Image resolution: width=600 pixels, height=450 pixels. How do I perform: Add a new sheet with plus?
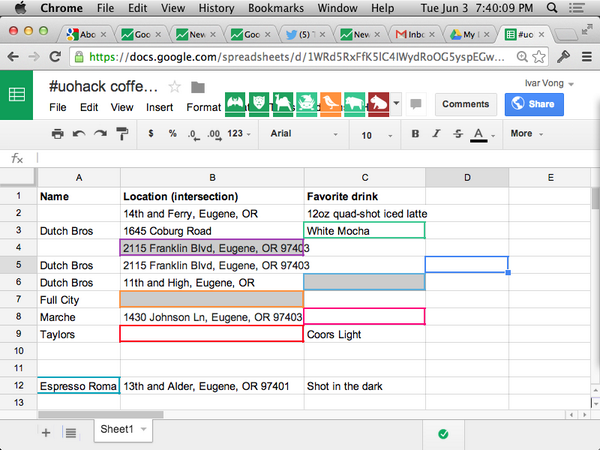[x=46, y=433]
